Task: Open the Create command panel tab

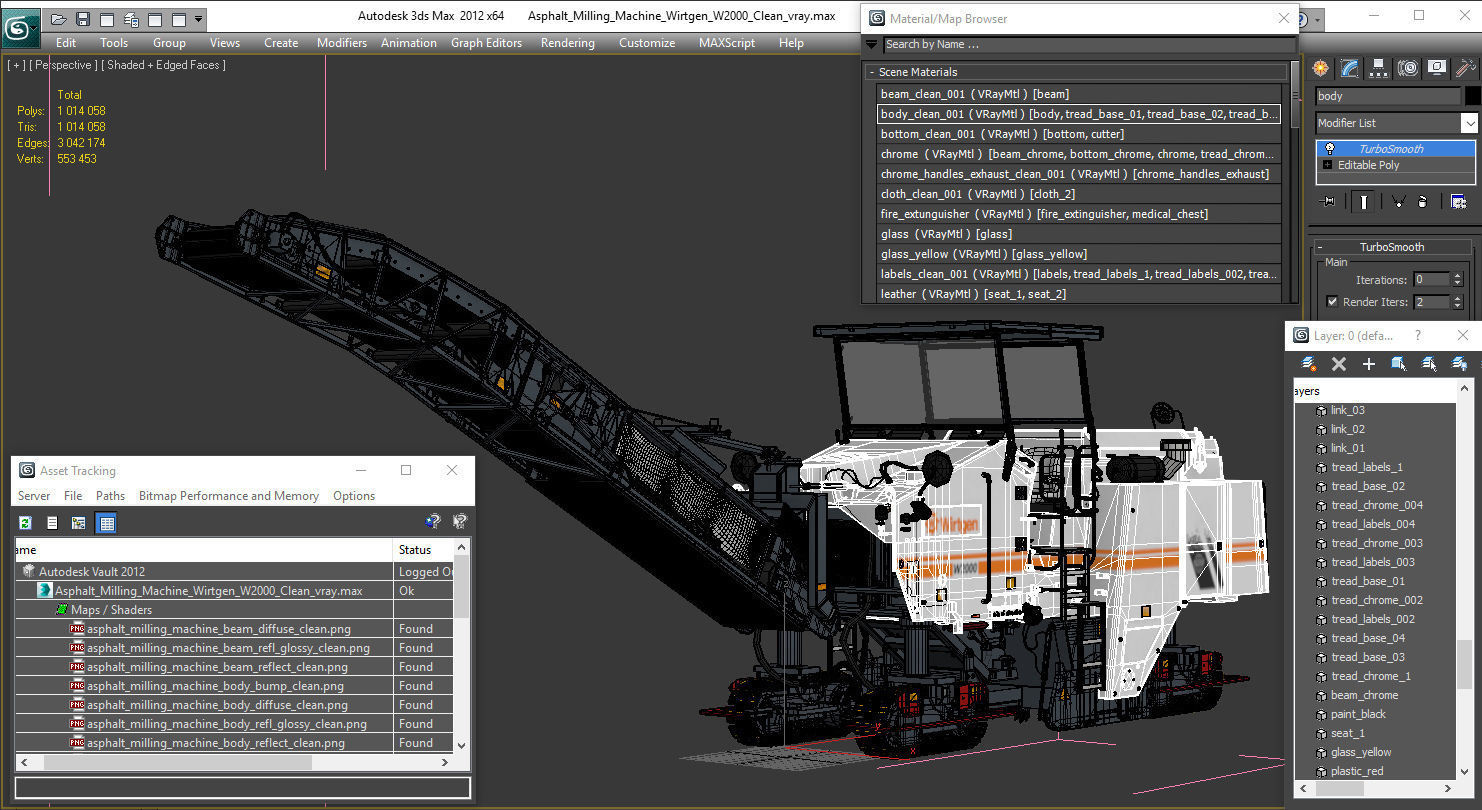Action: coord(1321,68)
